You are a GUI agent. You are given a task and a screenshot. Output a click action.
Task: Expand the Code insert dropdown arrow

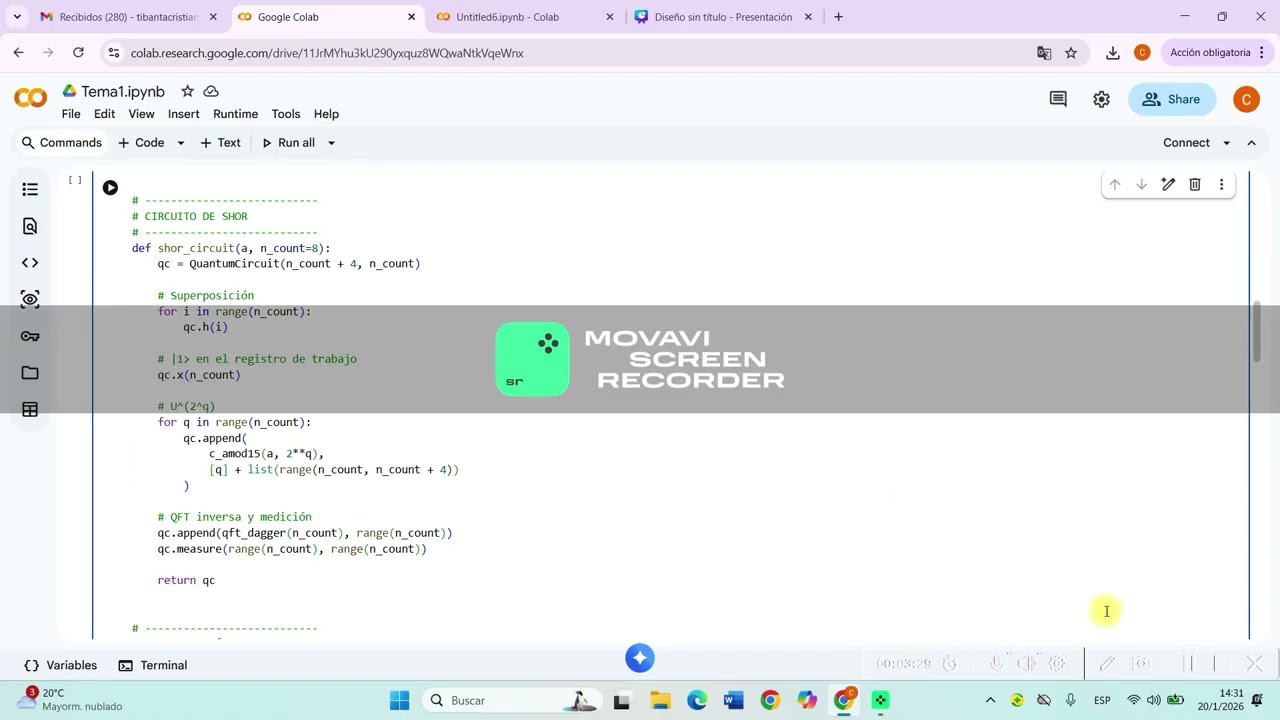181,143
